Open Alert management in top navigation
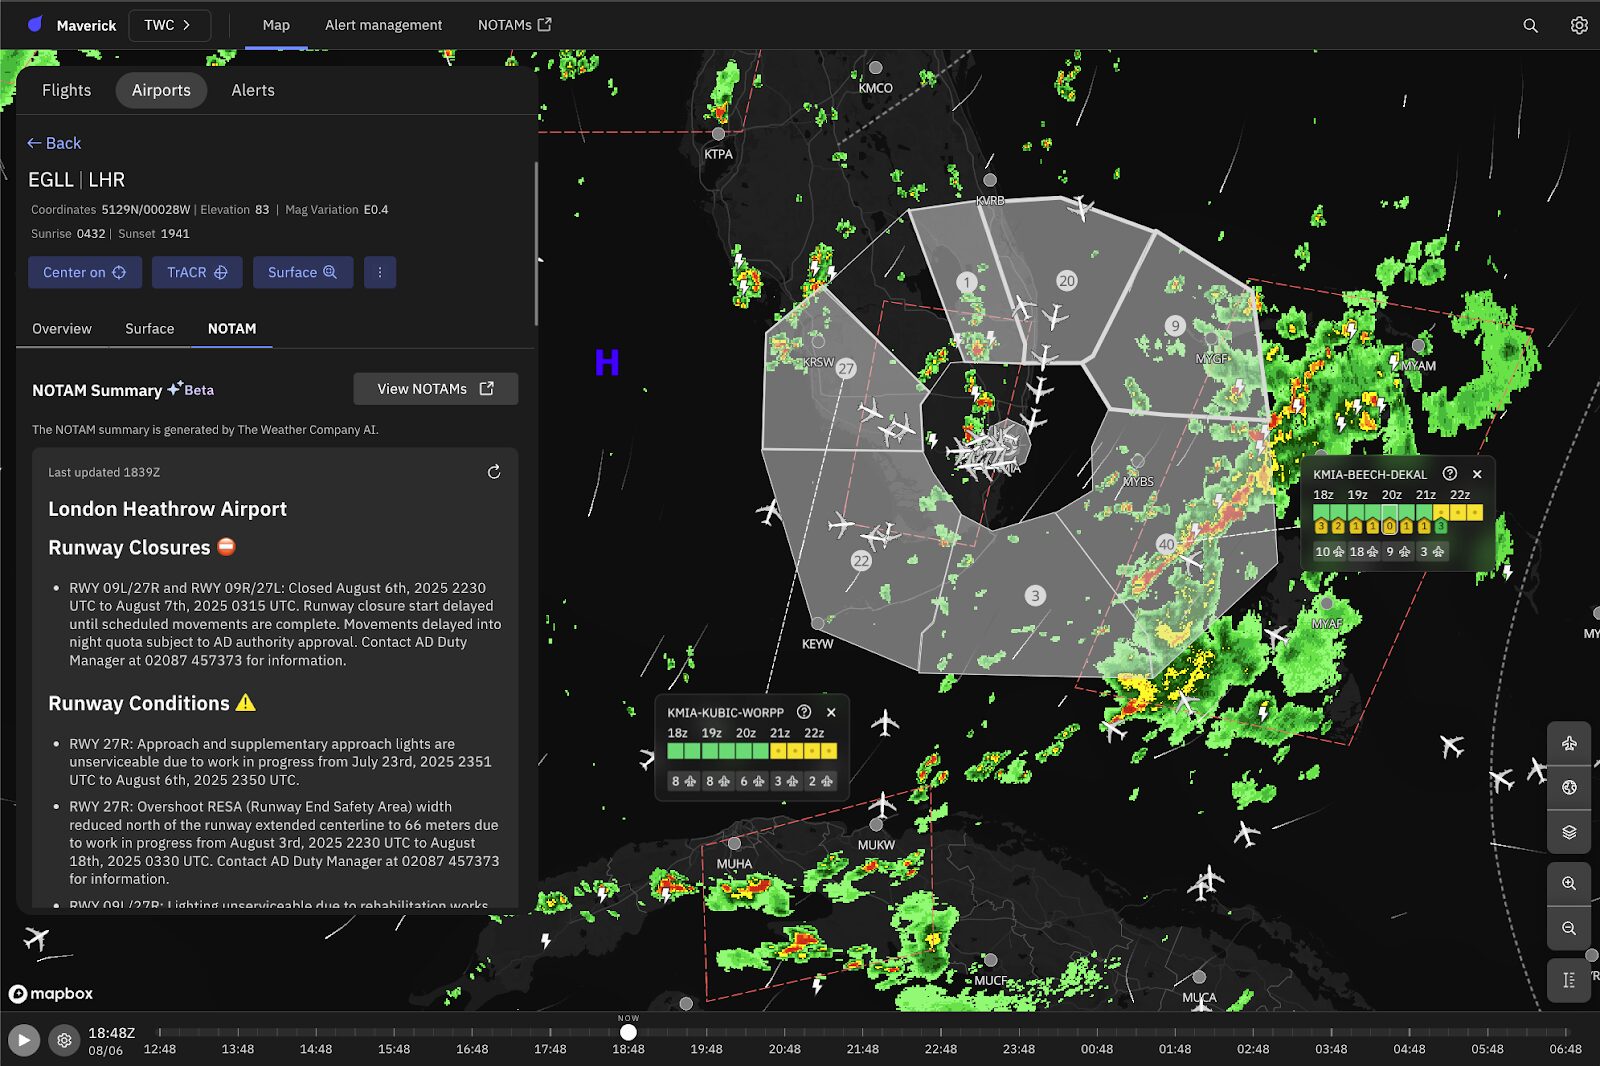Screen dimensions: 1600x1066 pos(383,25)
